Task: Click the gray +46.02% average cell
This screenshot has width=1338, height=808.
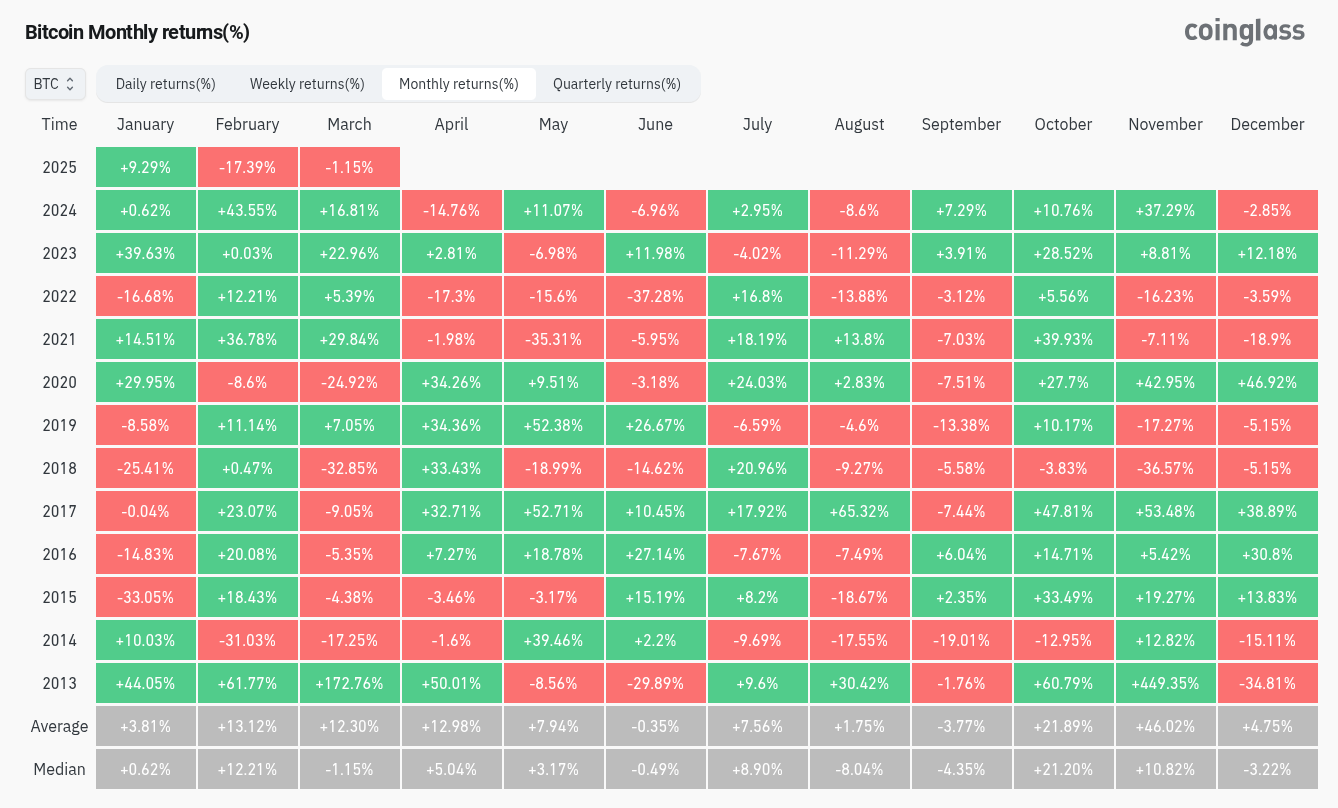Action: tap(1165, 727)
